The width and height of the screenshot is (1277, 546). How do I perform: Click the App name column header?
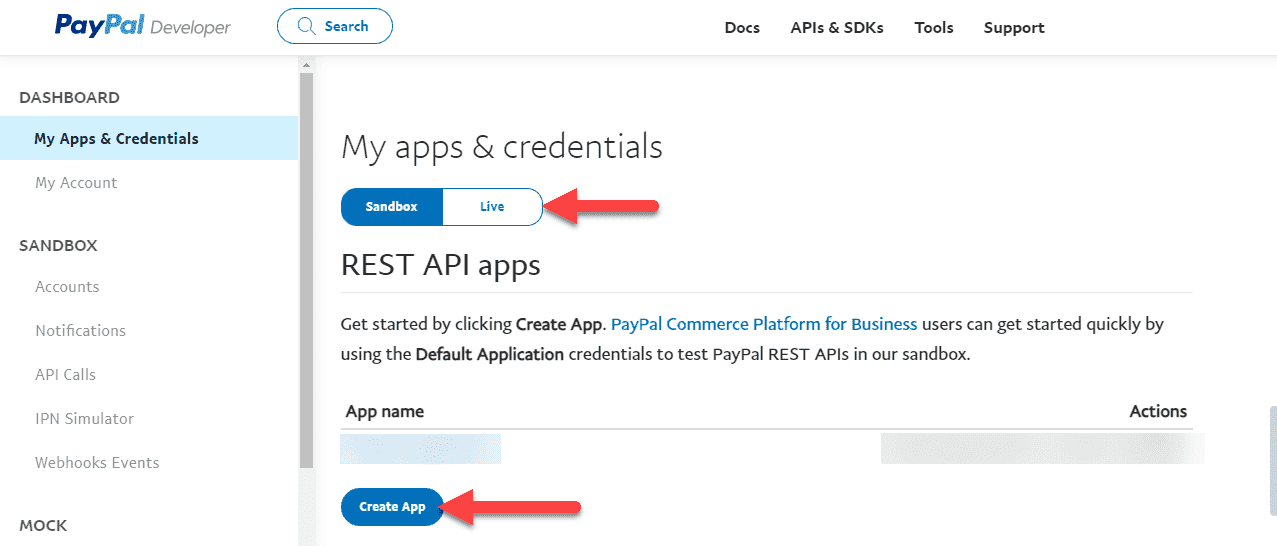pyautogui.click(x=385, y=411)
